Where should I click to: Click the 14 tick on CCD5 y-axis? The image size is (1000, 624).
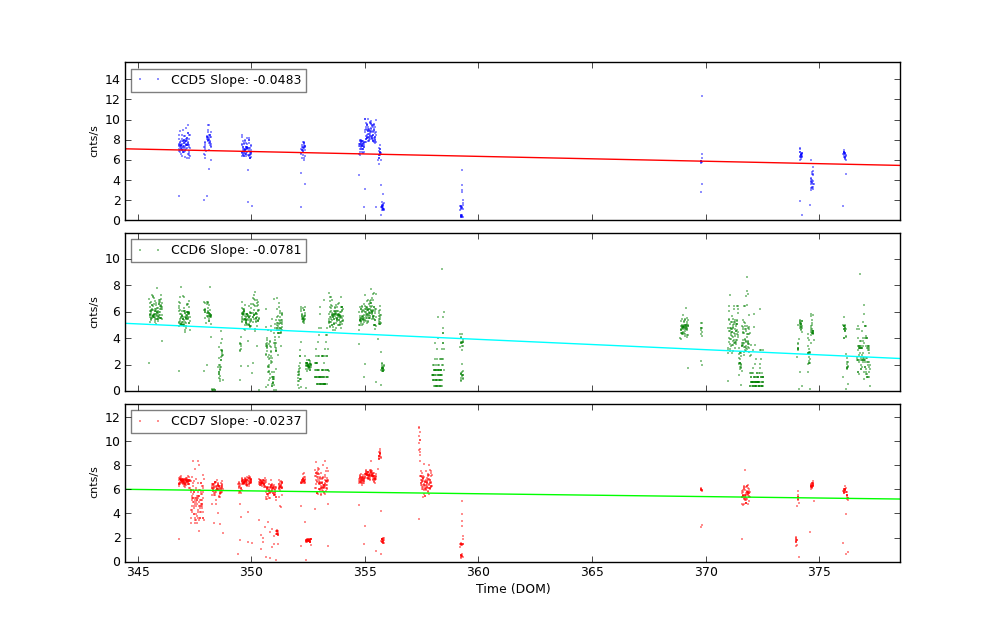point(112,79)
